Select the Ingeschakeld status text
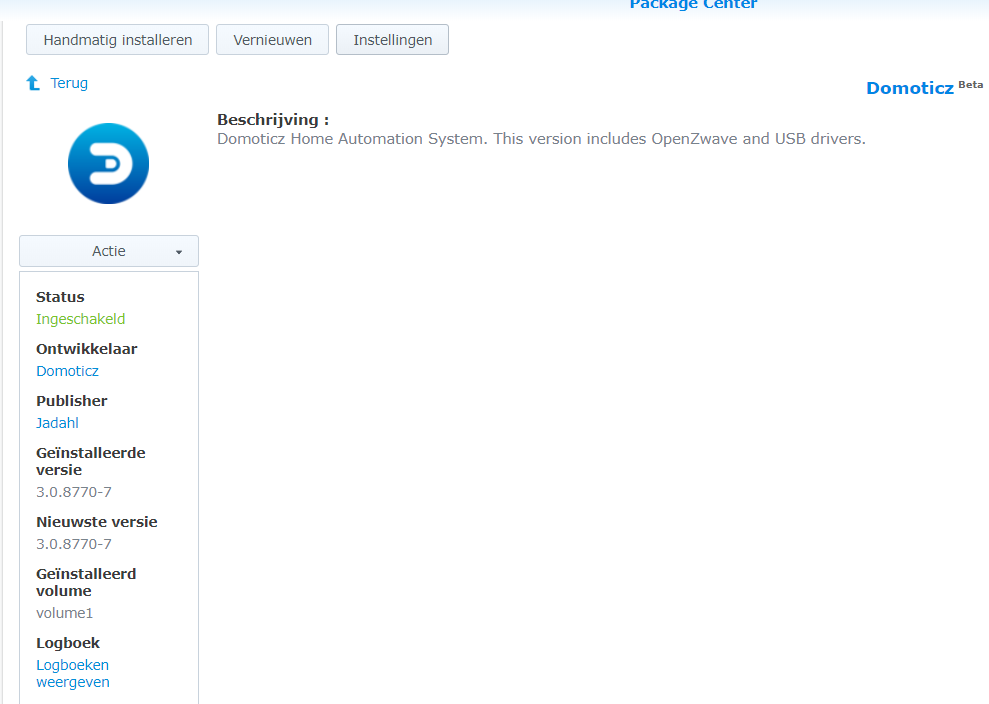The image size is (989, 704). [81, 319]
